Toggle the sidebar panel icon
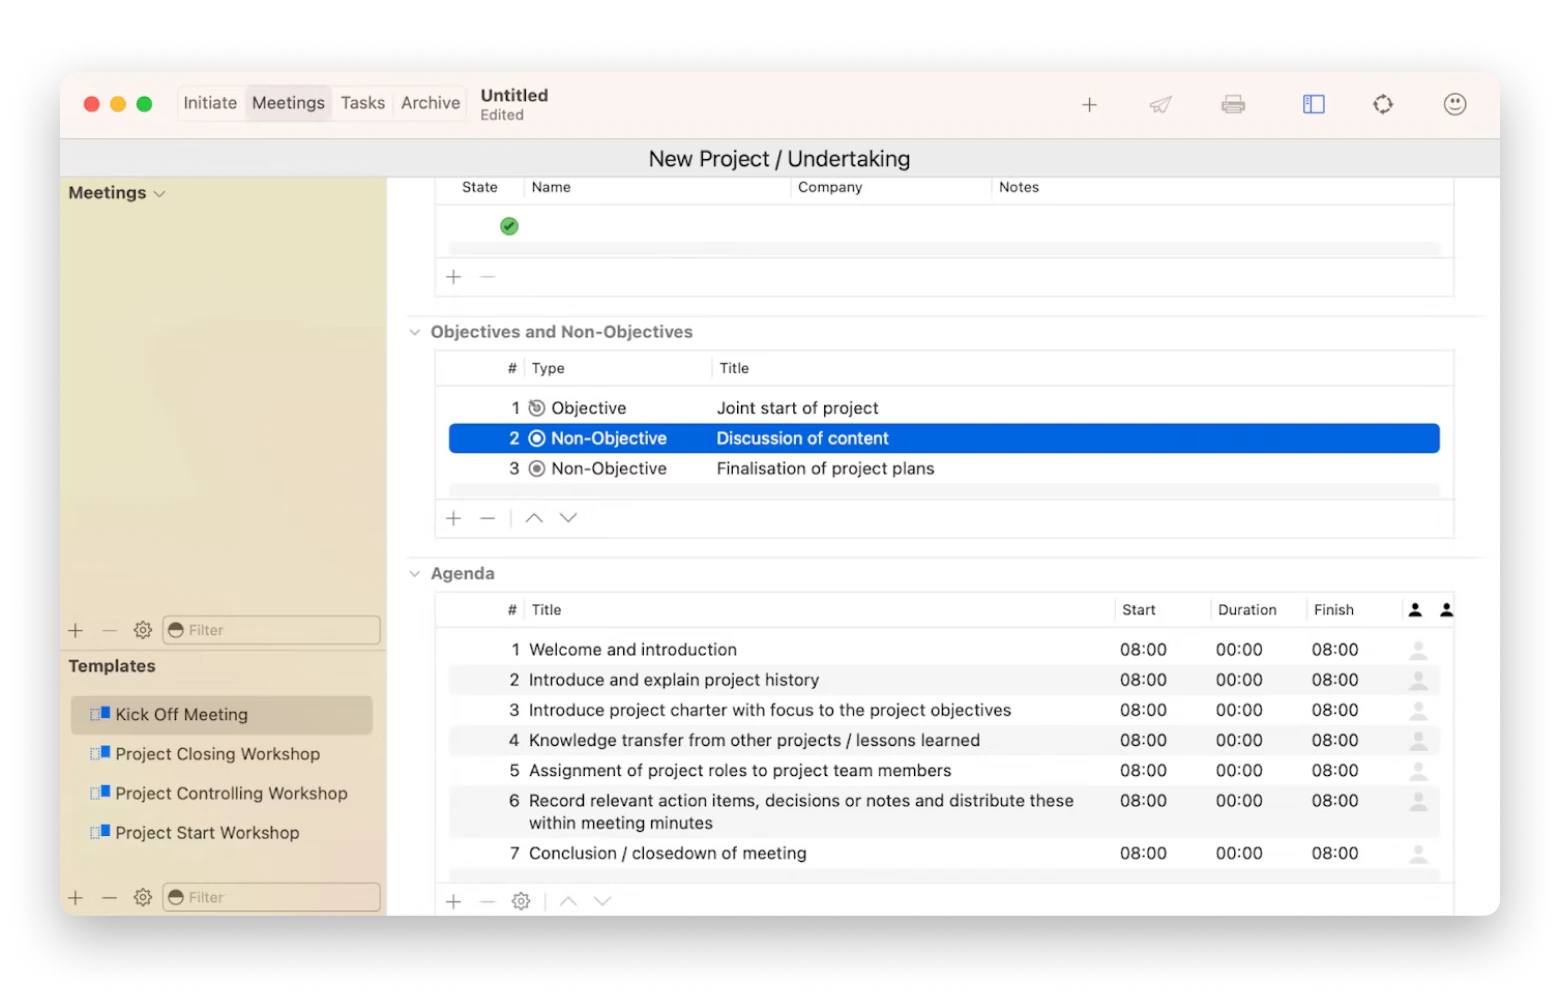 tap(1313, 104)
